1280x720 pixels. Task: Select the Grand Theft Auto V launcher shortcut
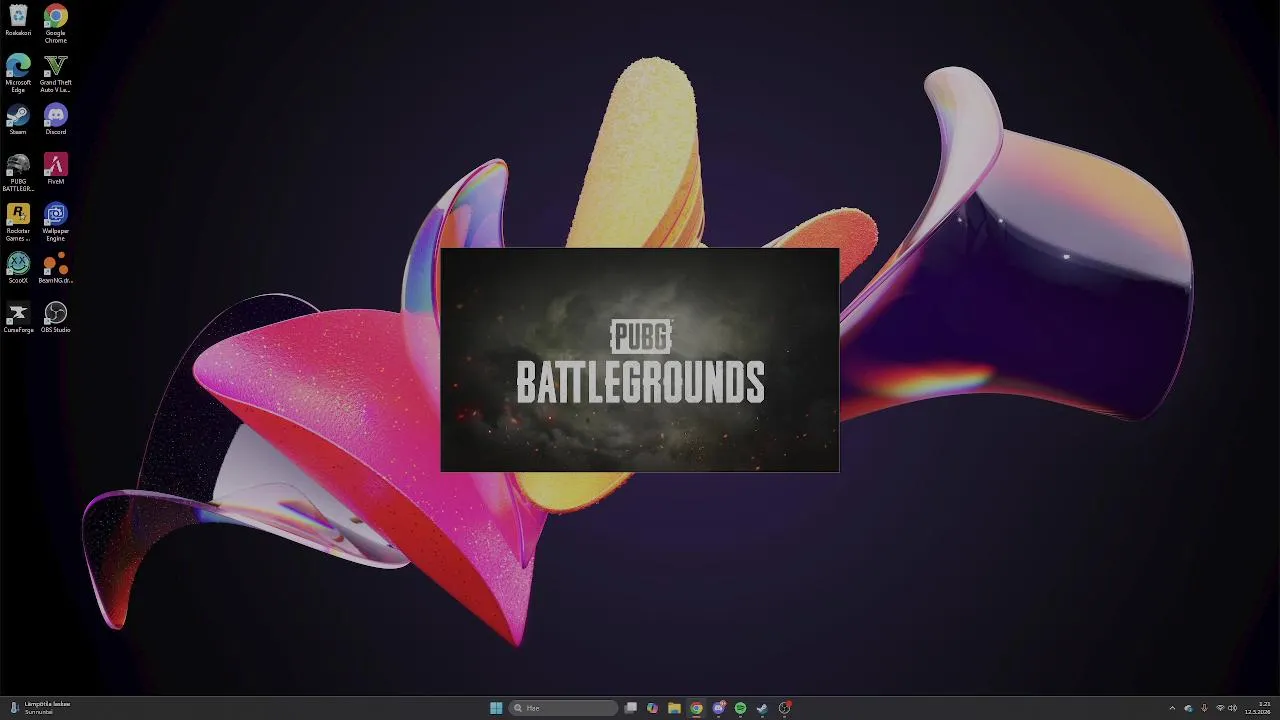pyautogui.click(x=56, y=73)
